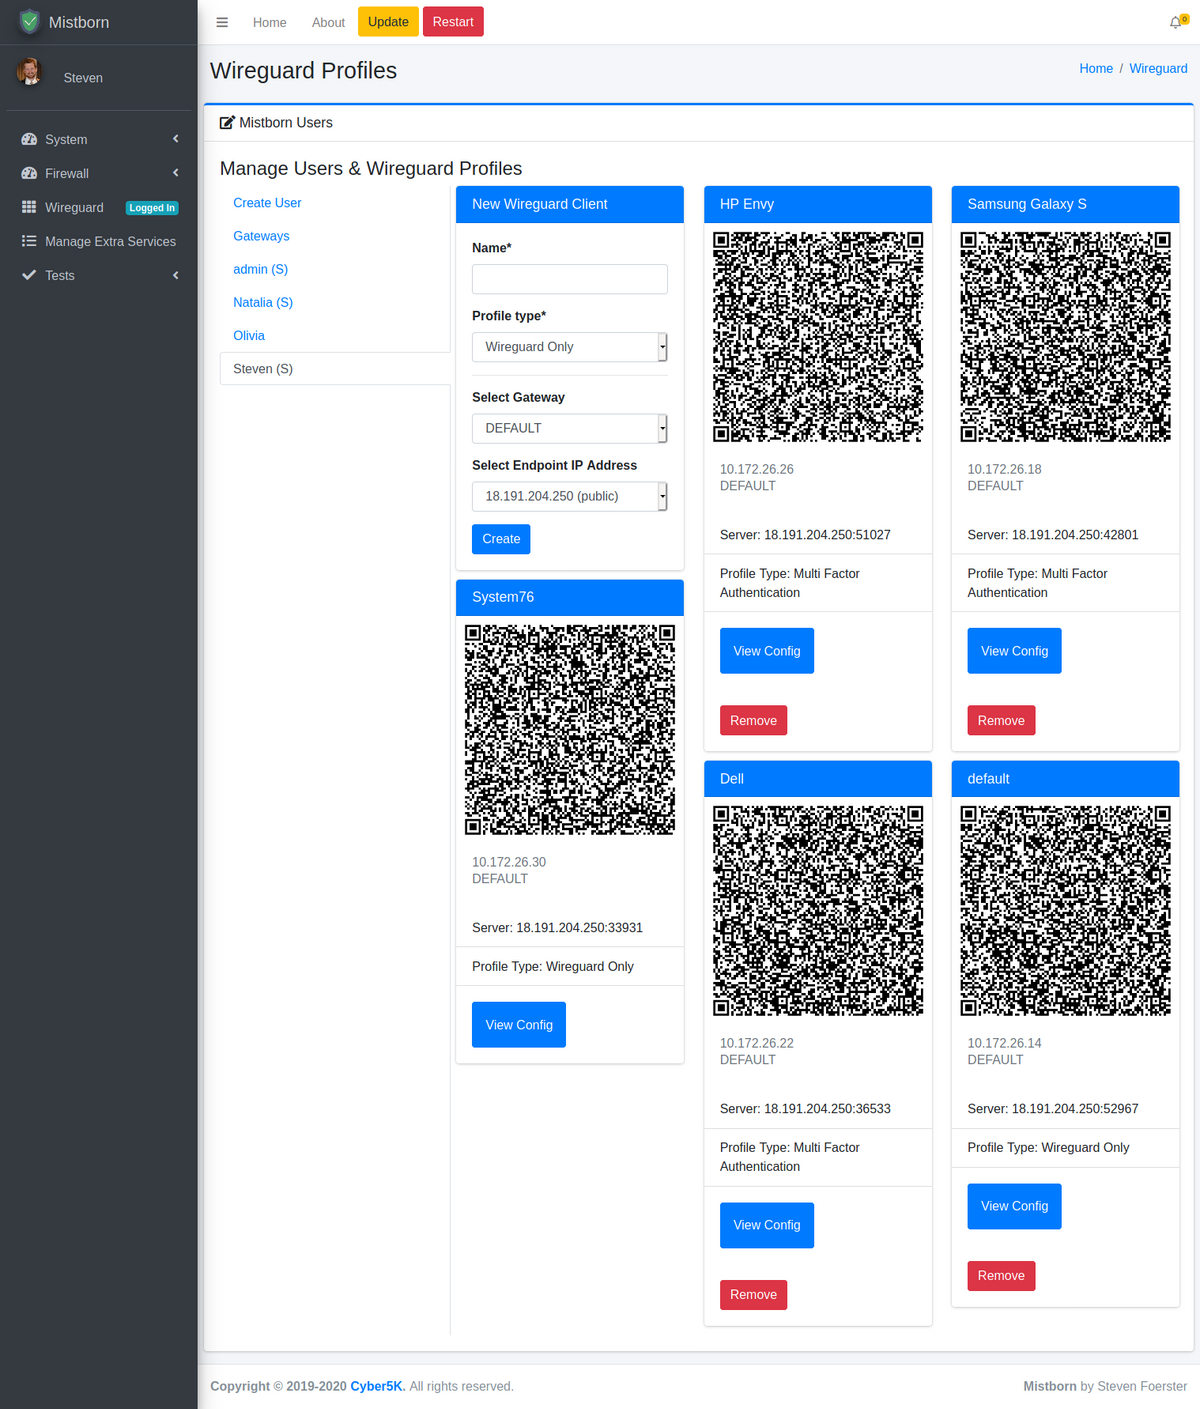Open the Profile type dropdown
Viewport: 1200px width, 1409px height.
[570, 347]
